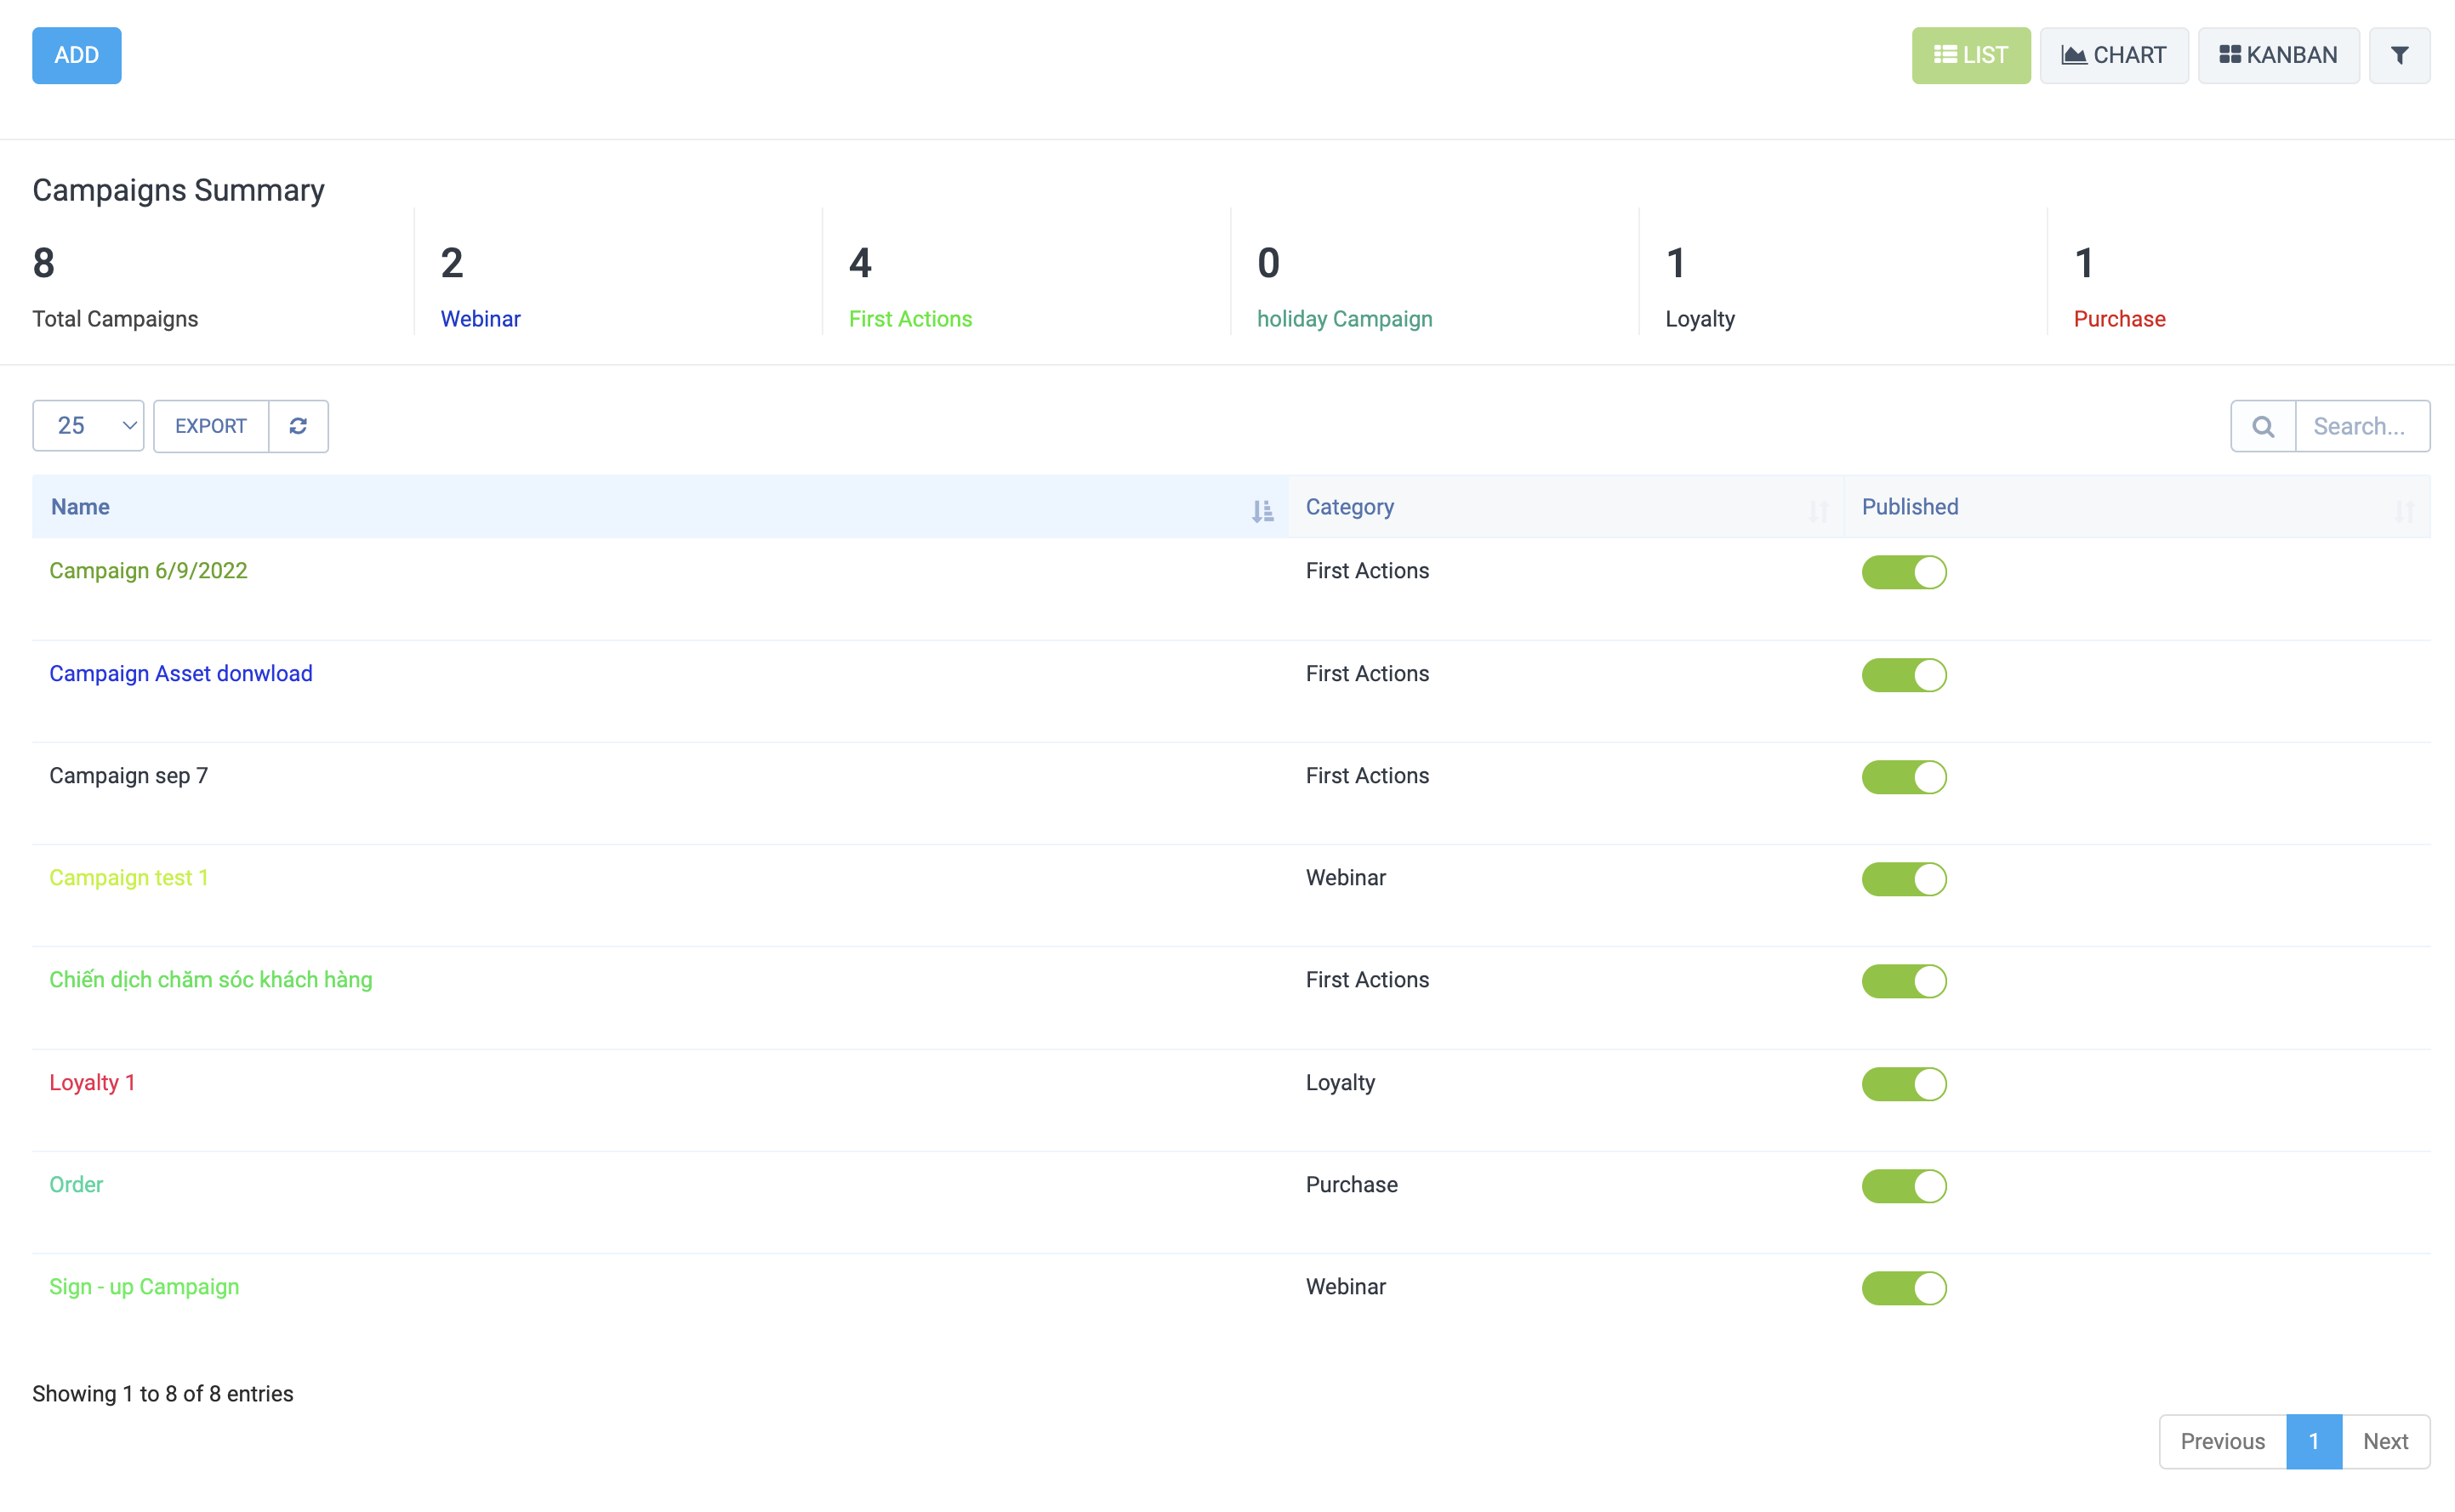Select the List view button
Image resolution: width=2455 pixels, height=1512 pixels.
tap(1970, 56)
